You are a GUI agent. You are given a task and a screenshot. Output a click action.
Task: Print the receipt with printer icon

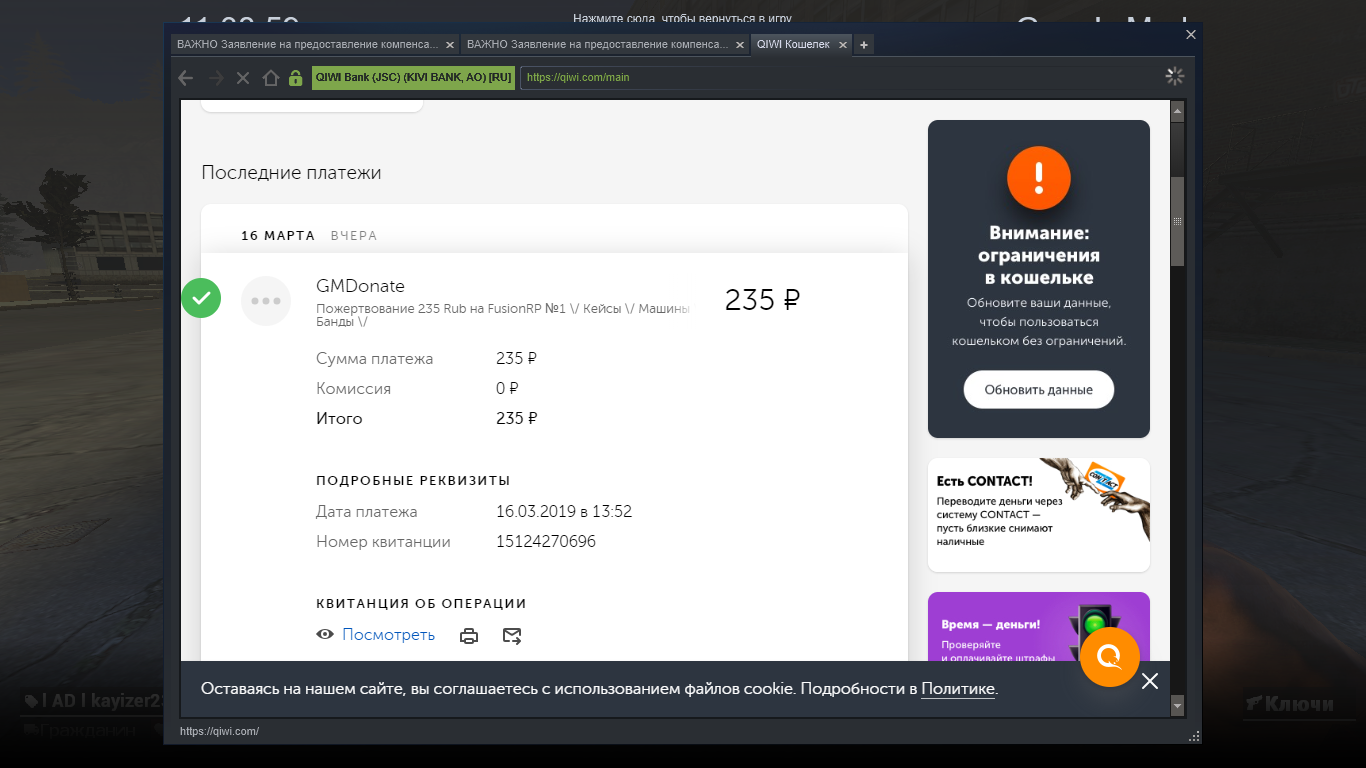[x=469, y=635]
